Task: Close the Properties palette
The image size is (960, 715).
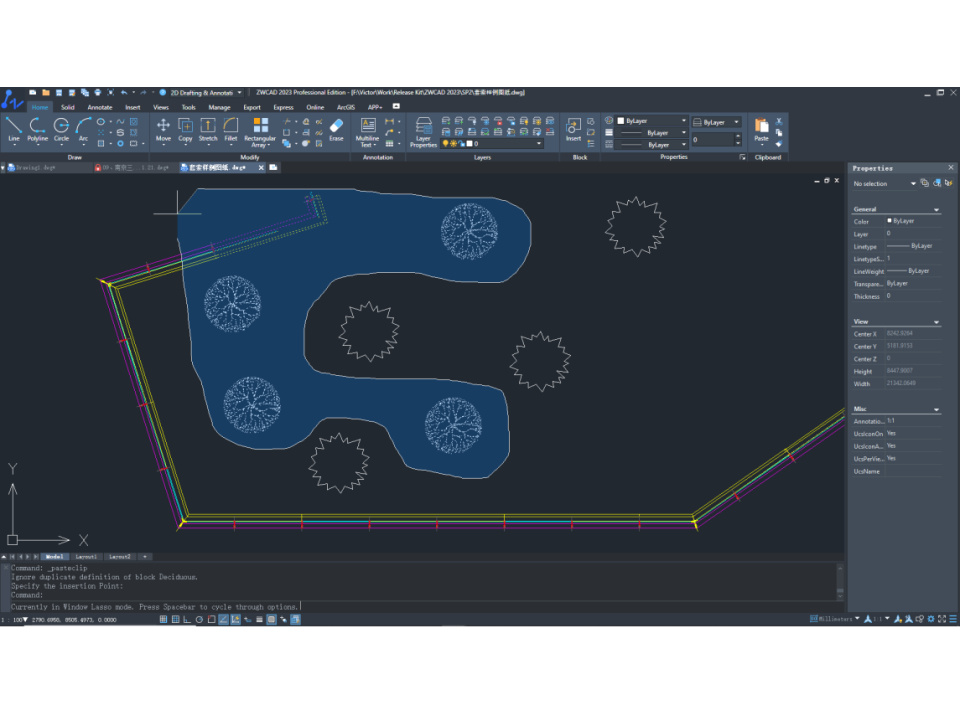Action: (x=951, y=168)
